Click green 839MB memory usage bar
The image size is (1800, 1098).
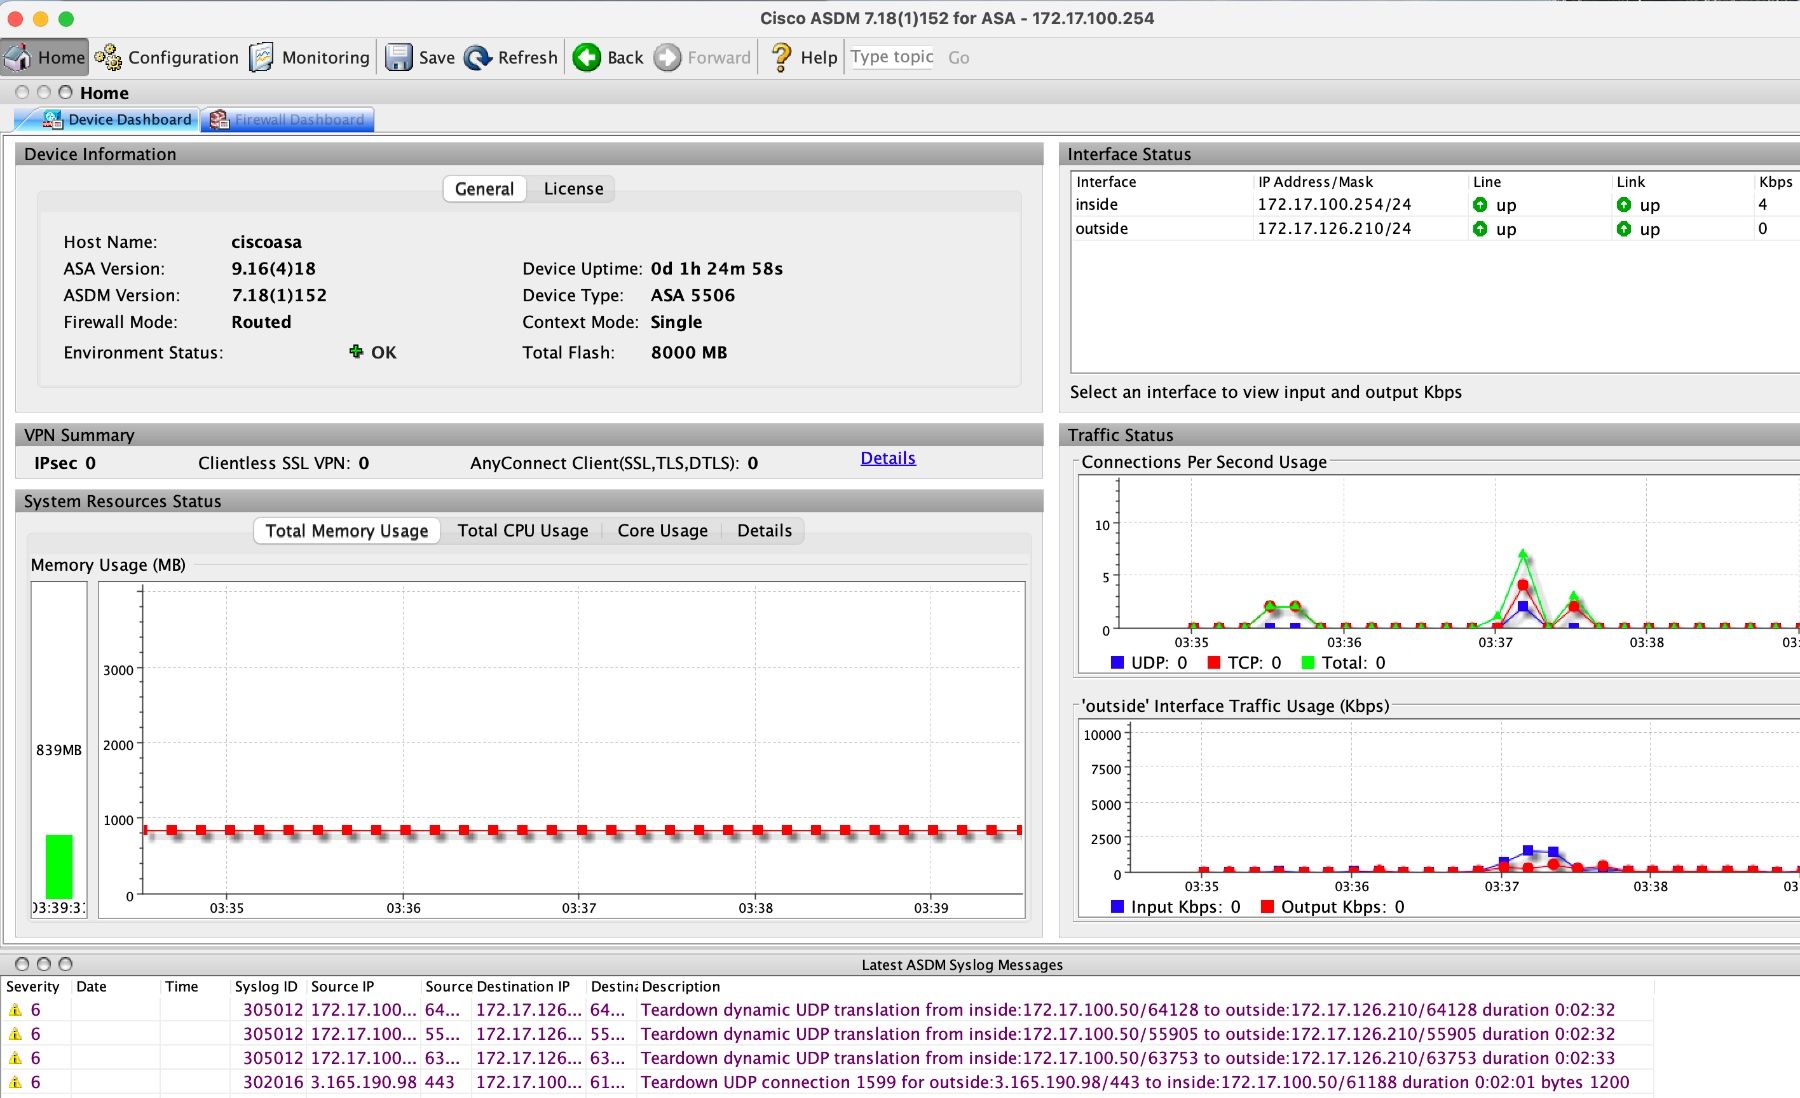pyautogui.click(x=59, y=866)
